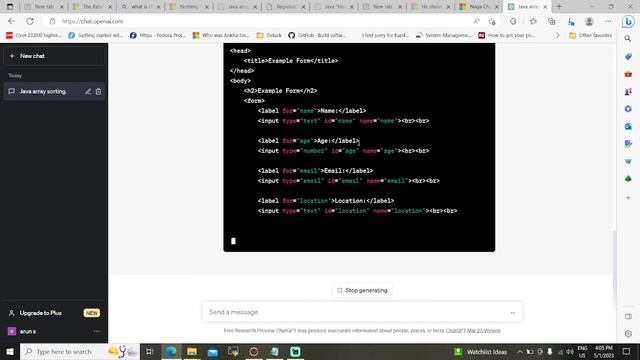Viewport: 640px width, 360px height.
Task: Open the Oclack bookmarks folder
Action: [x=269, y=36]
